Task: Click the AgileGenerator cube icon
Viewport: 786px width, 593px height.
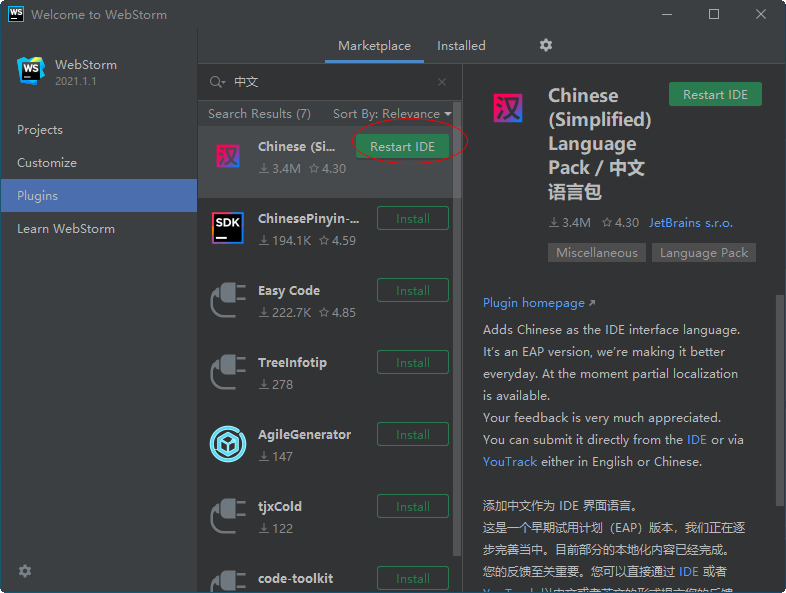Action: click(228, 444)
